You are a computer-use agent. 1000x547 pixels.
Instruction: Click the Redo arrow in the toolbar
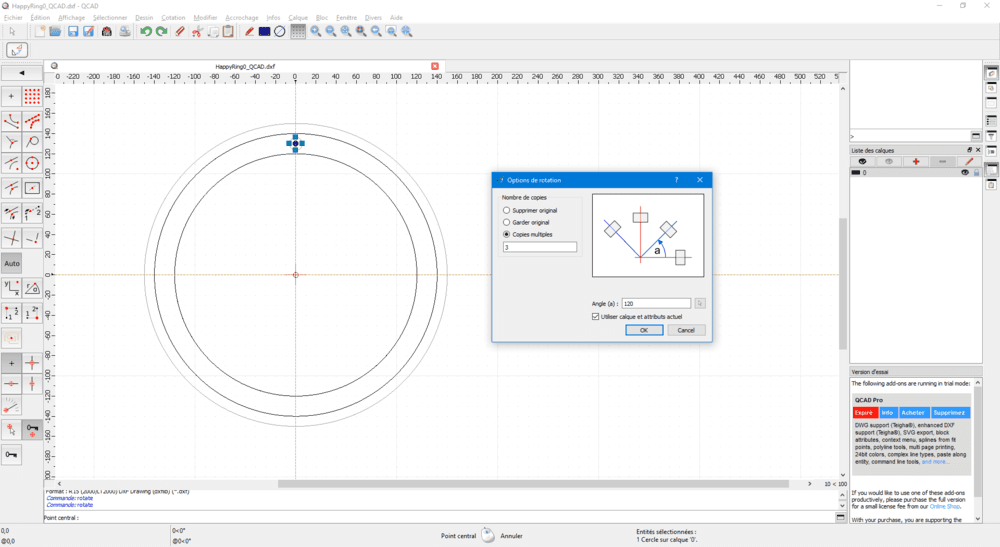[x=161, y=32]
